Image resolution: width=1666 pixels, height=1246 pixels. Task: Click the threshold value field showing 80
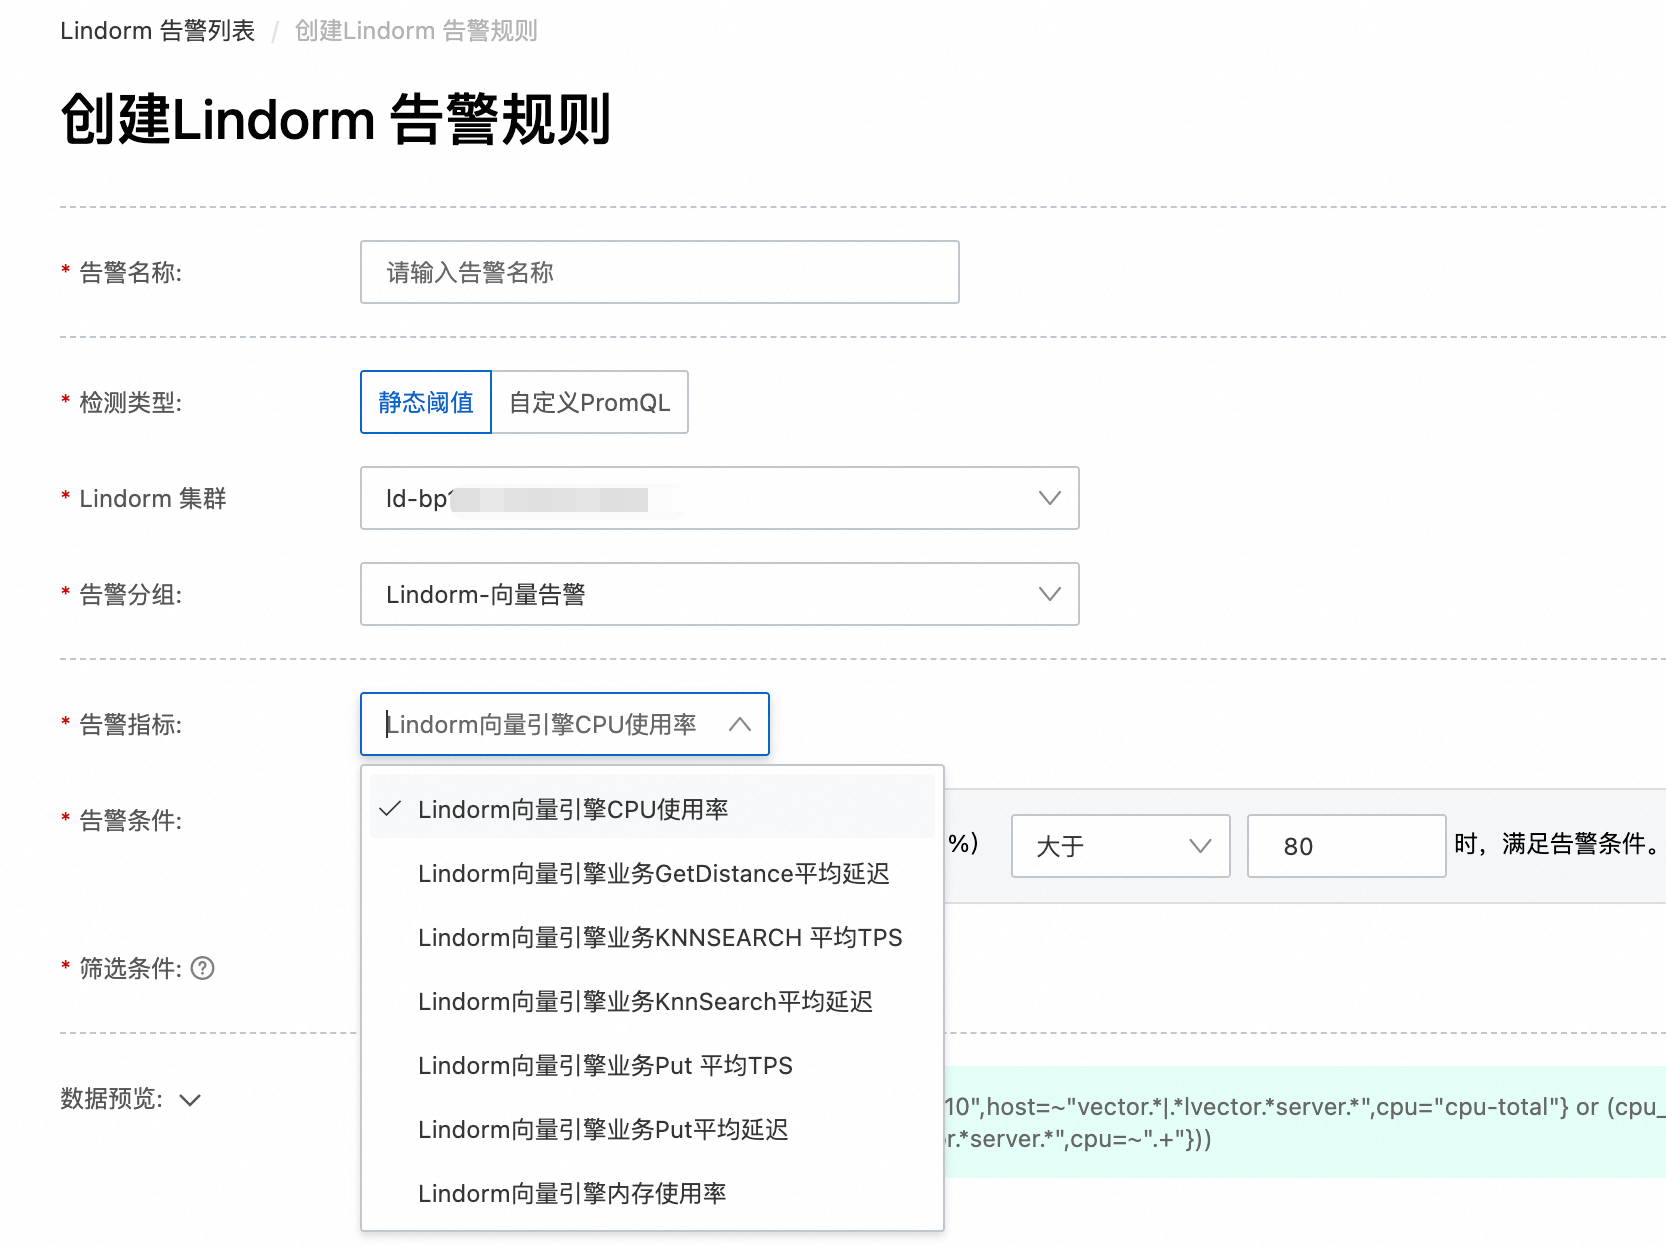coord(1346,846)
